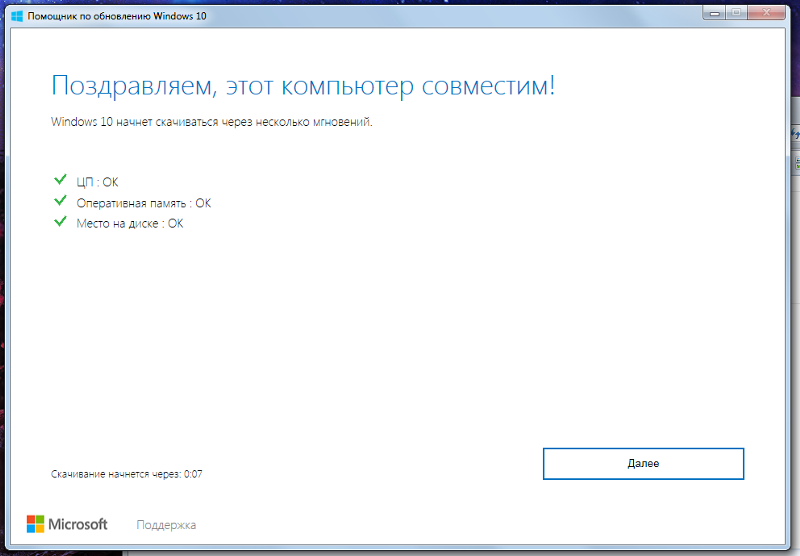Screen dimensions: 800x556
Task: Minimize the update assistant window
Action: point(714,13)
